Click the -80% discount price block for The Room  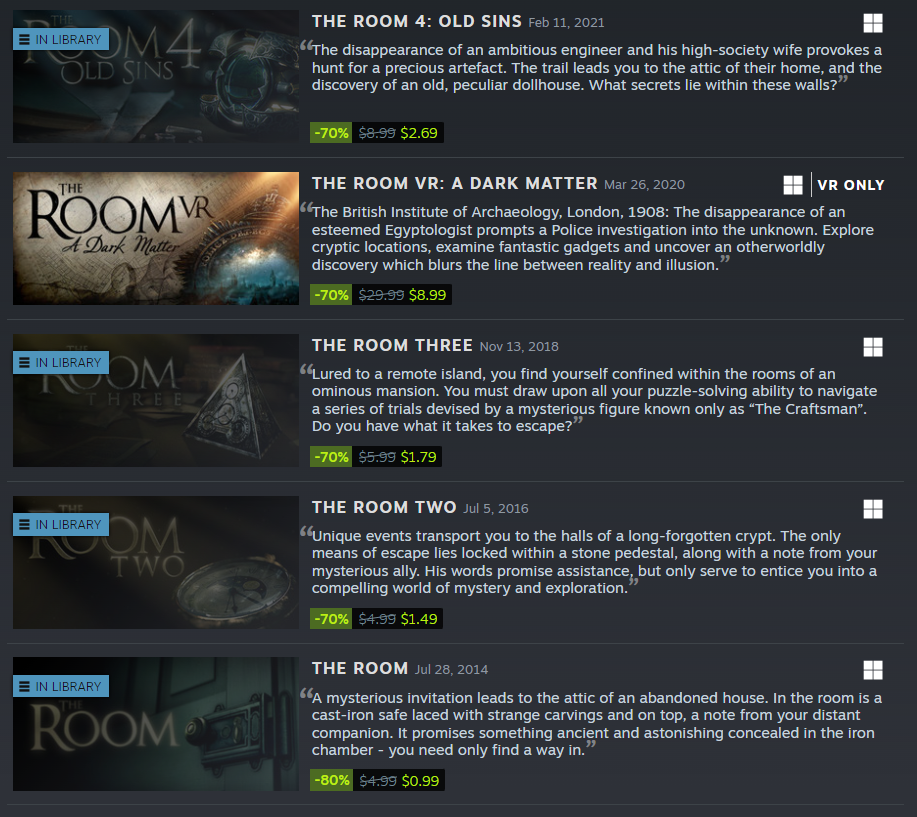click(x=377, y=780)
